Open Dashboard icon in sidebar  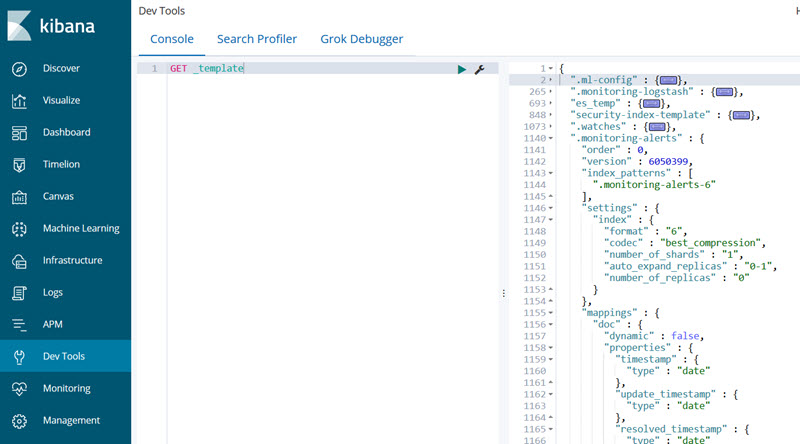point(19,133)
